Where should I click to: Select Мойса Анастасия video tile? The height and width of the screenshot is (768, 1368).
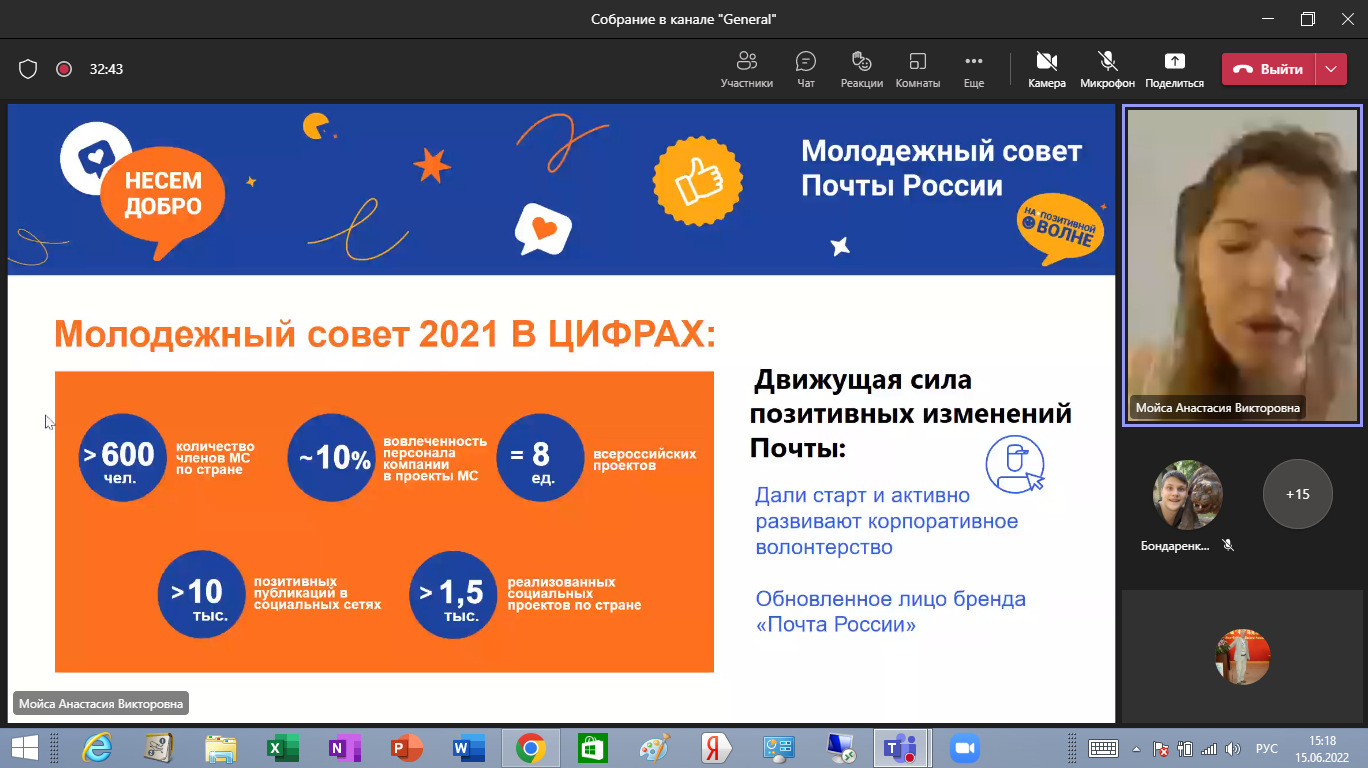pos(1242,266)
